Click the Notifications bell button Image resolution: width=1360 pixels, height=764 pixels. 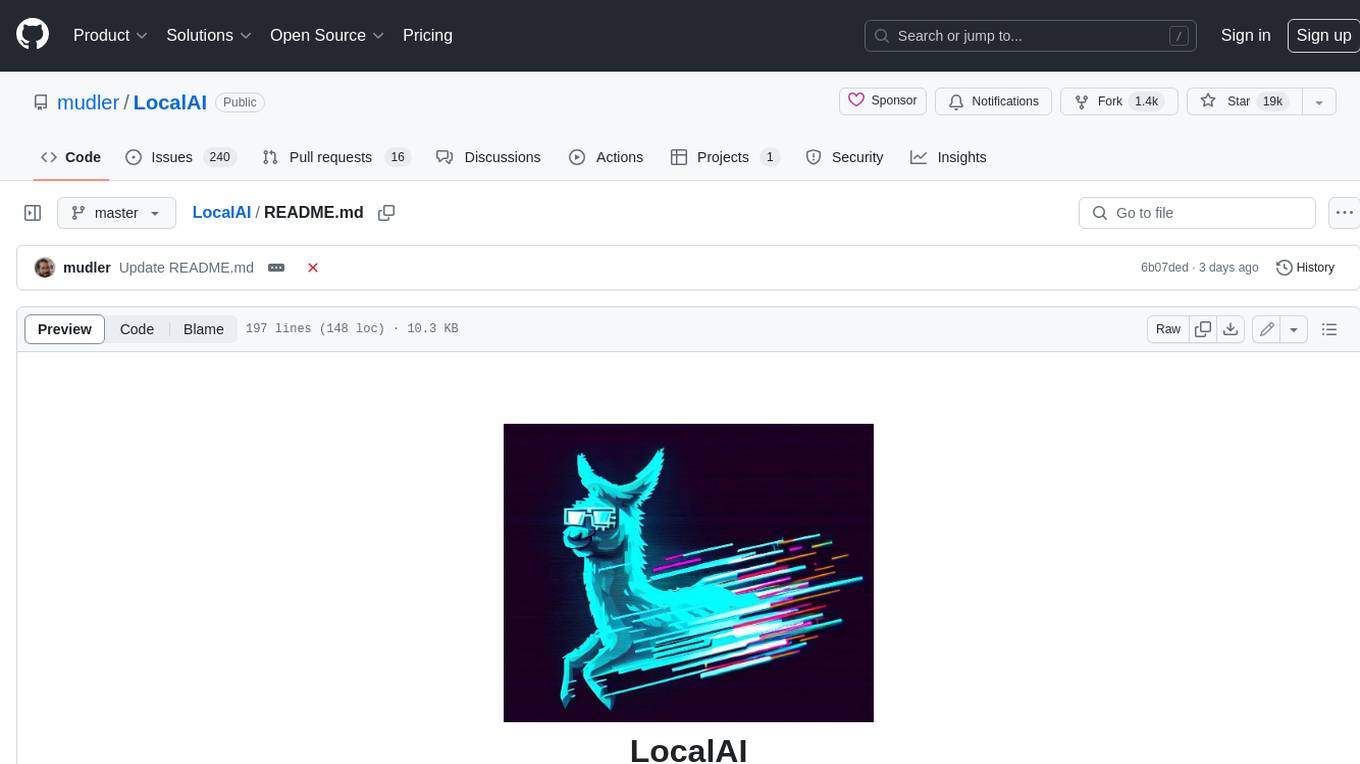click(x=993, y=102)
